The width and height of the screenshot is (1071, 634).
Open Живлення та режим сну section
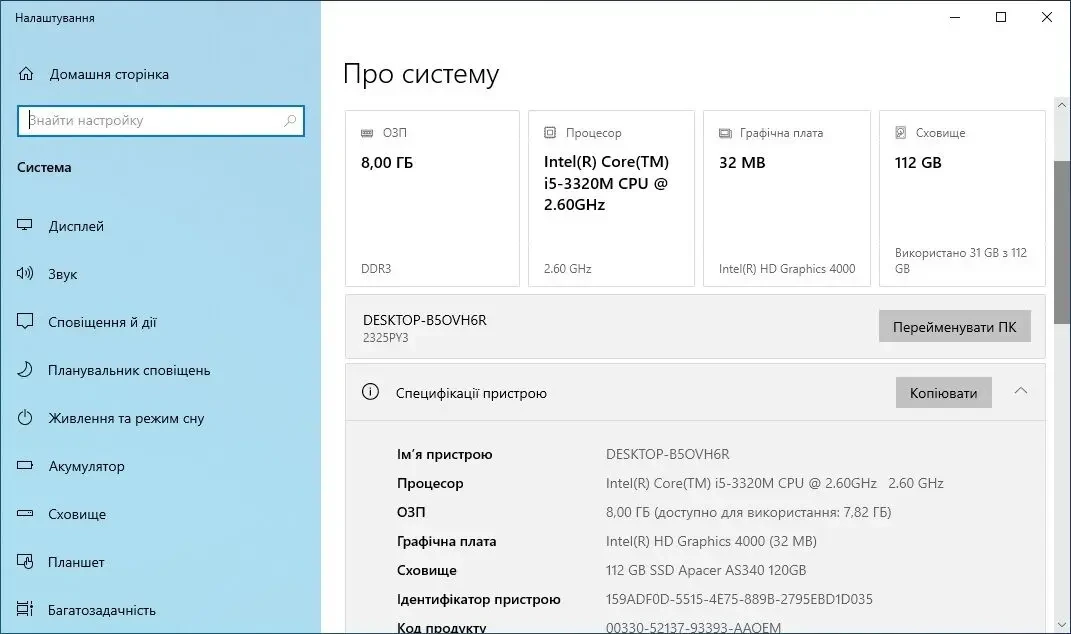click(126, 418)
